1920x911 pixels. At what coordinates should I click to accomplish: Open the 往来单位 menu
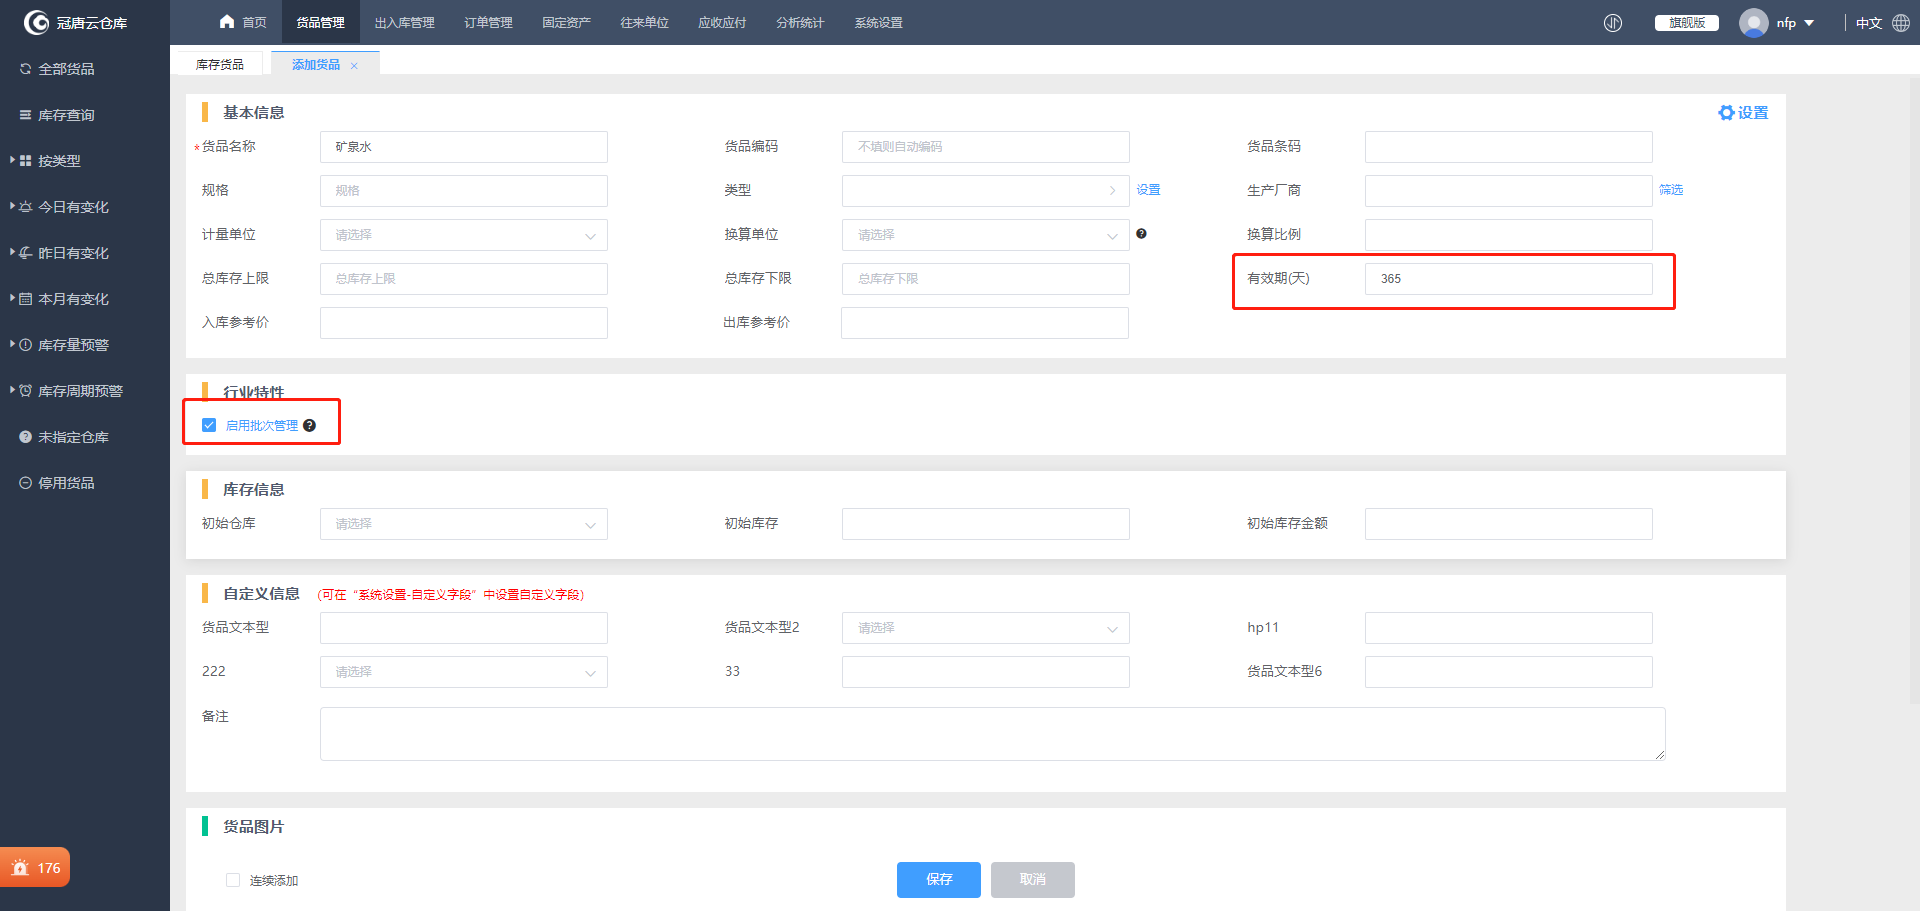click(x=644, y=22)
